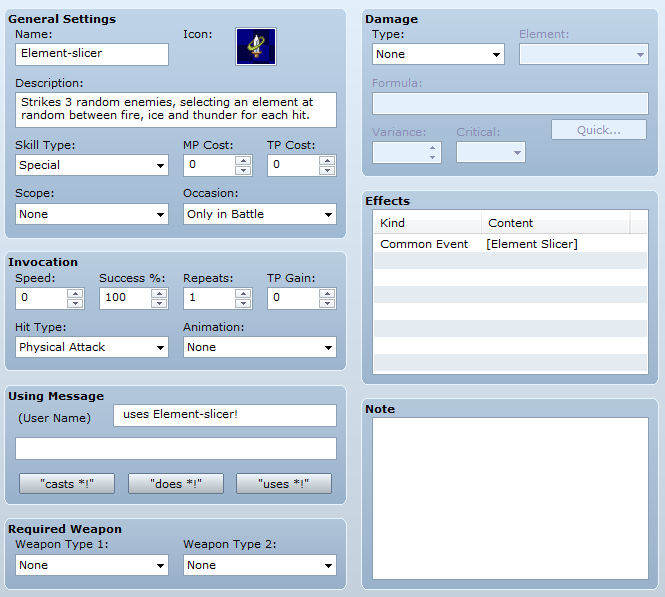
Task: Increase Success % with up arrow
Action: click(159, 293)
